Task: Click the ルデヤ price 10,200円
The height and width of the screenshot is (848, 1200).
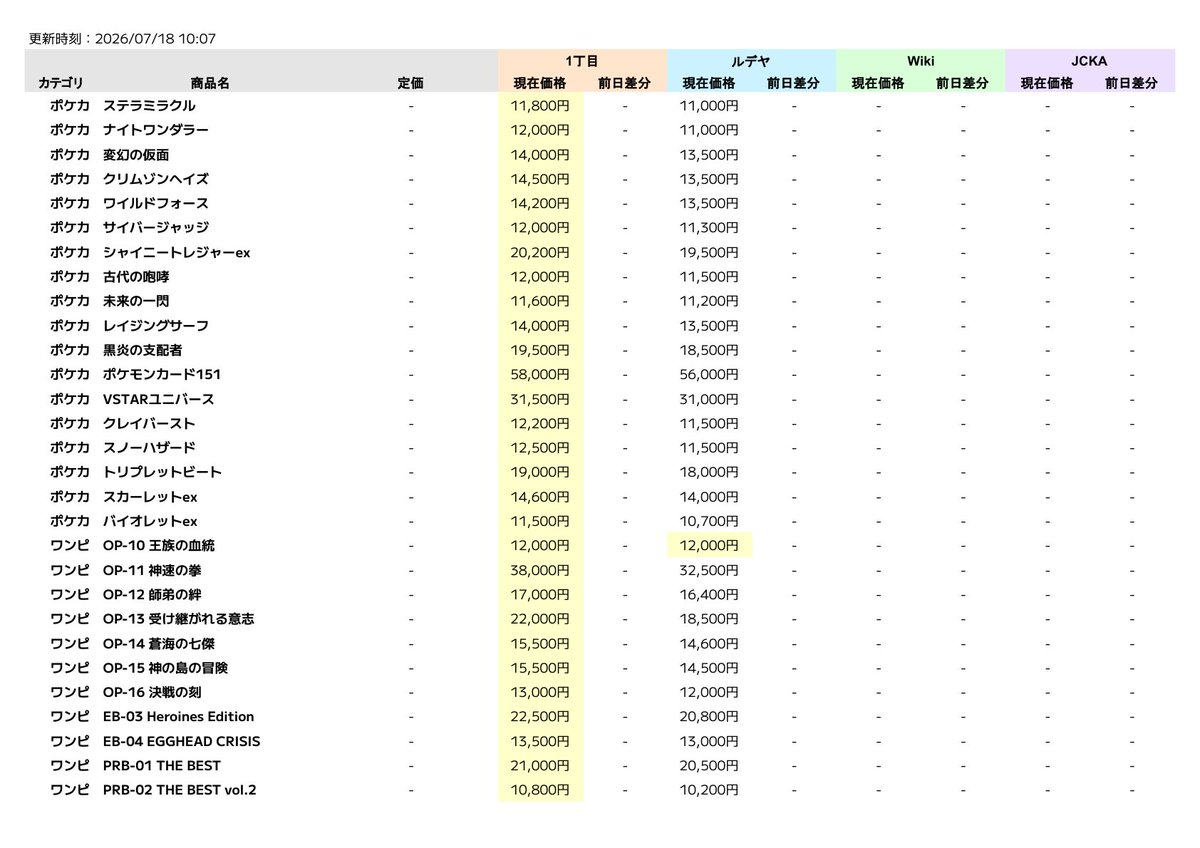Action: pyautogui.click(x=710, y=790)
